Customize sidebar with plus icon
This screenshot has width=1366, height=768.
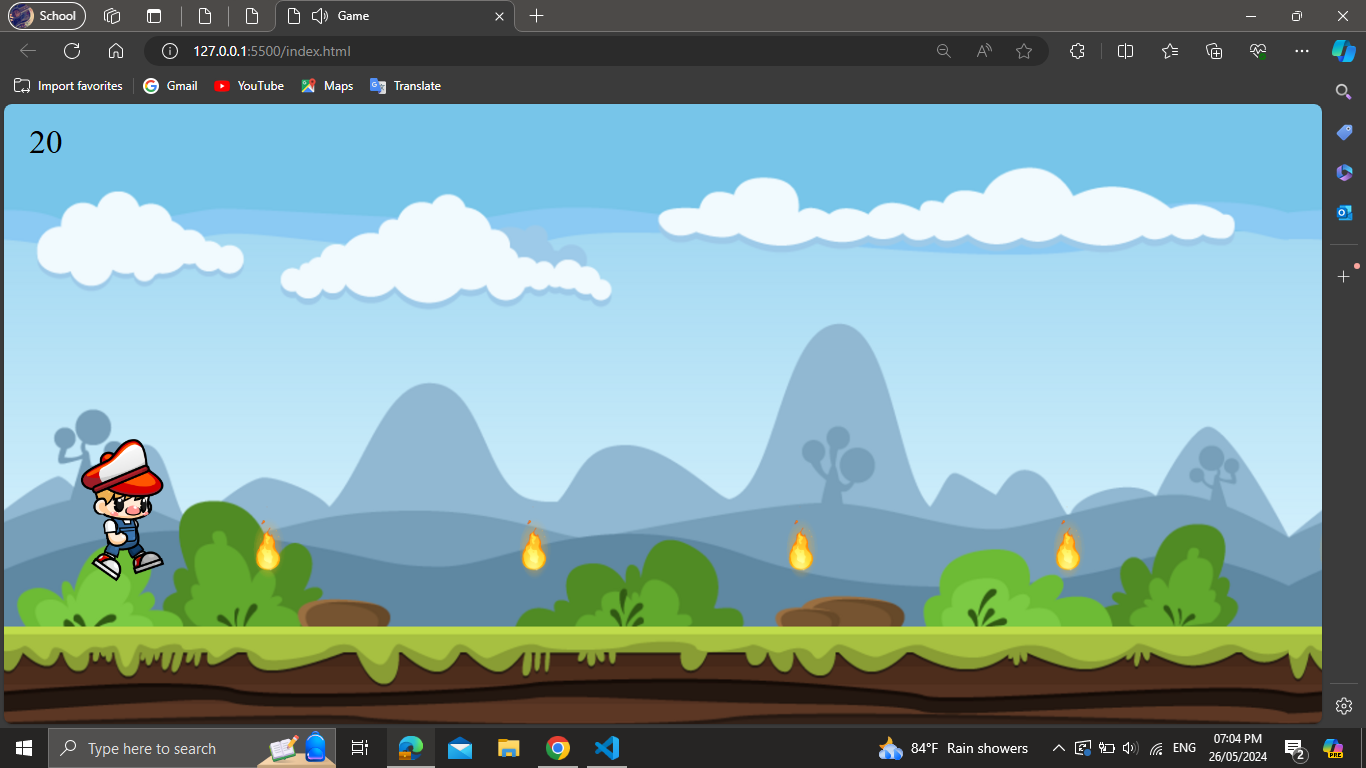1344,276
